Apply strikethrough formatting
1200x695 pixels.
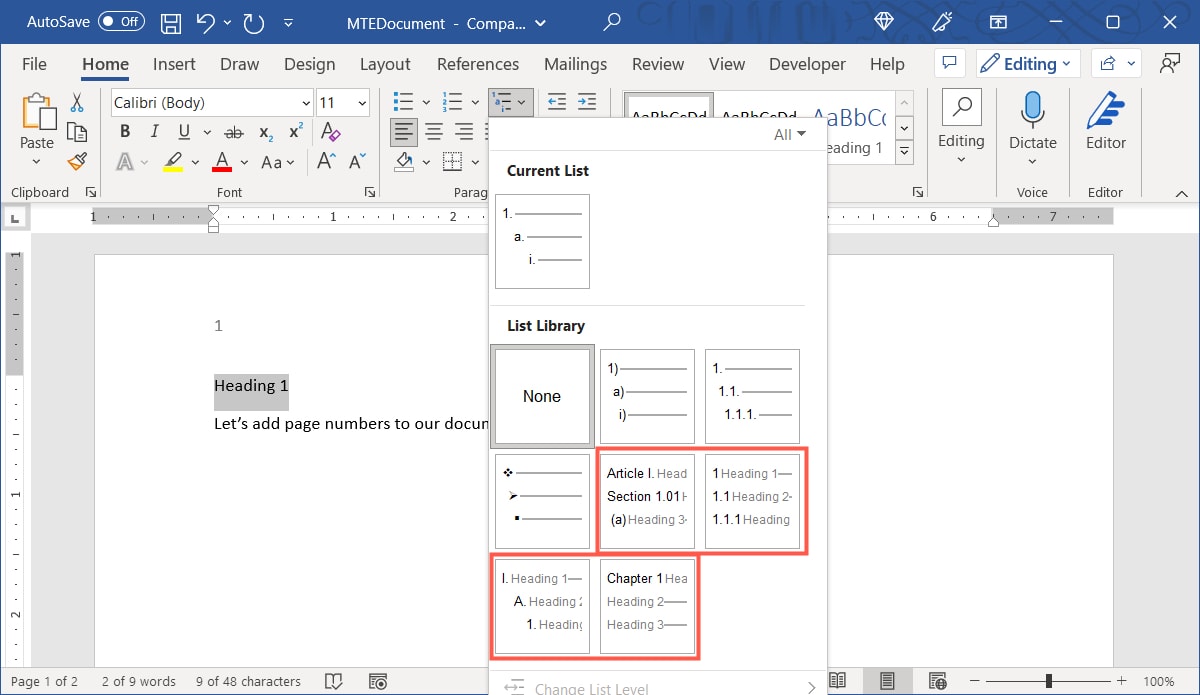(x=233, y=131)
